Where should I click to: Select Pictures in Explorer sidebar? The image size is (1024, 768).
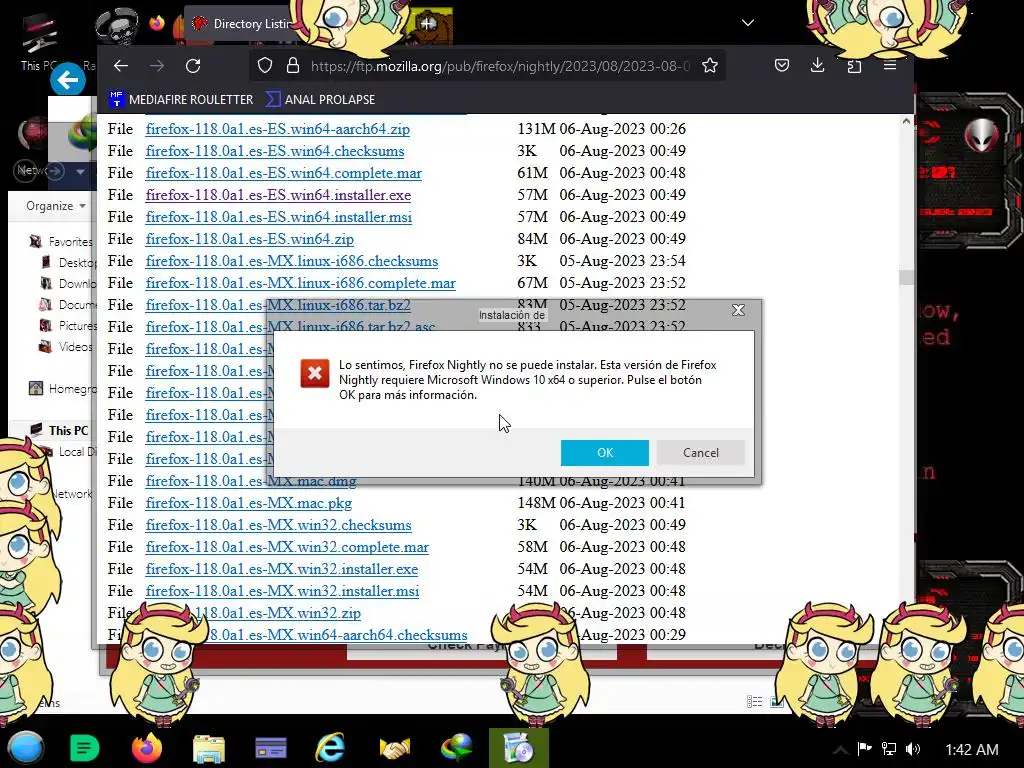(x=68, y=325)
